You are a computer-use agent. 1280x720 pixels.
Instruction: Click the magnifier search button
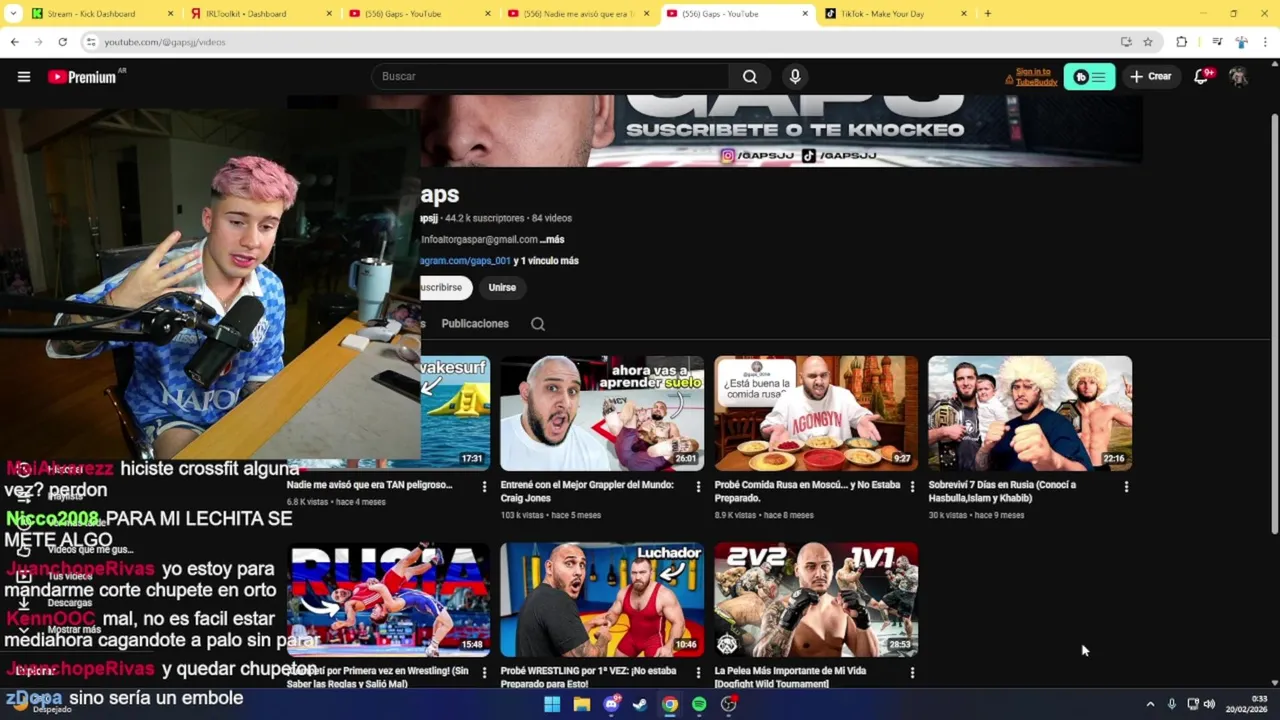750,76
